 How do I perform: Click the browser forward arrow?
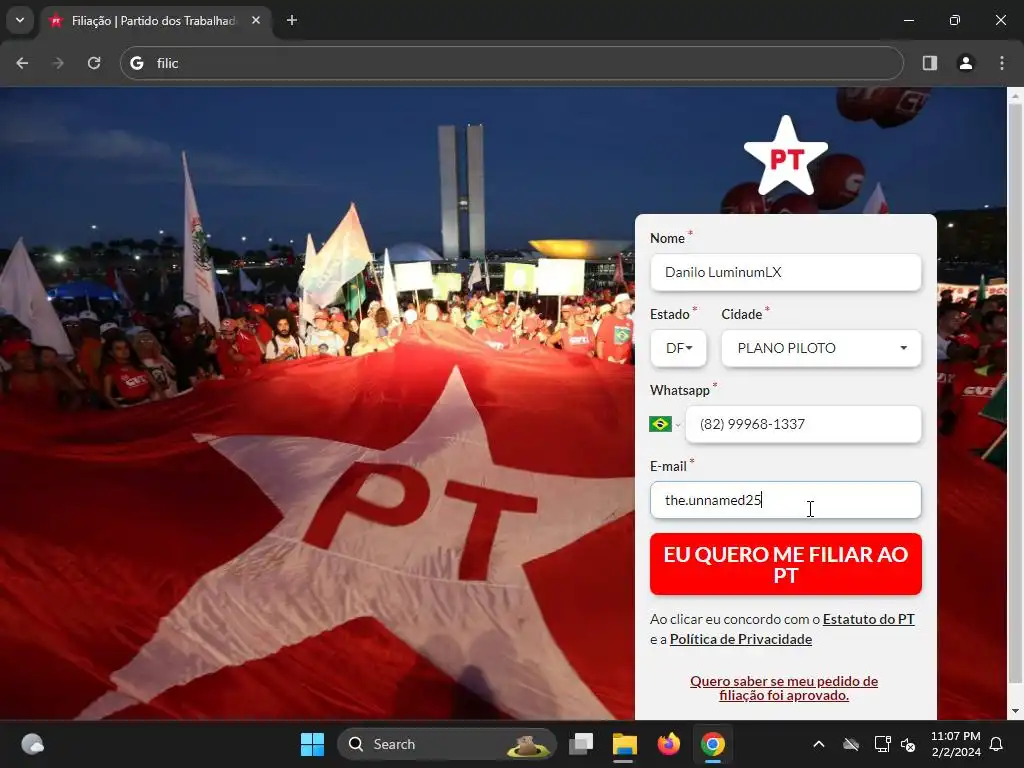click(58, 63)
